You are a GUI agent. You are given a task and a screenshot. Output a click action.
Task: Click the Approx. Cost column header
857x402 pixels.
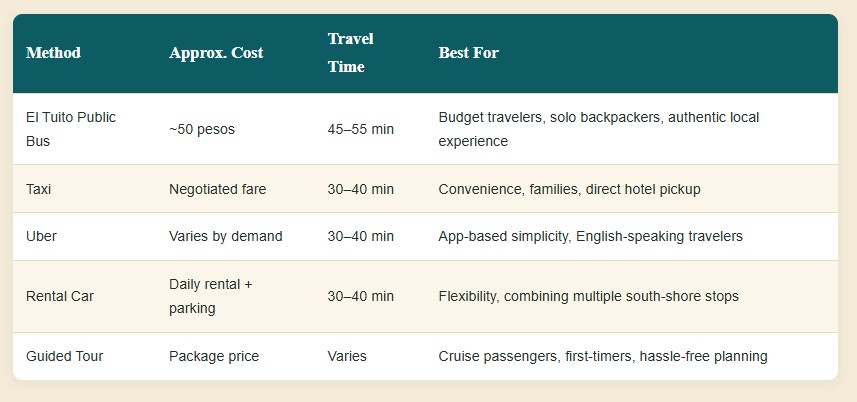tap(216, 53)
